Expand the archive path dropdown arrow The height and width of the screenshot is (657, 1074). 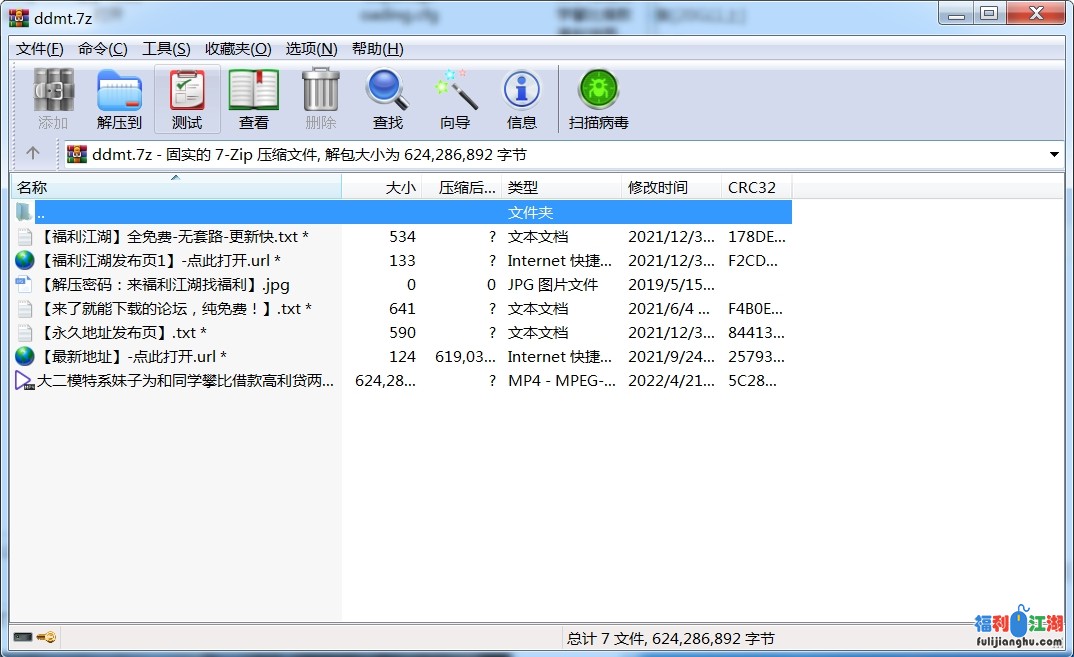coord(1054,155)
